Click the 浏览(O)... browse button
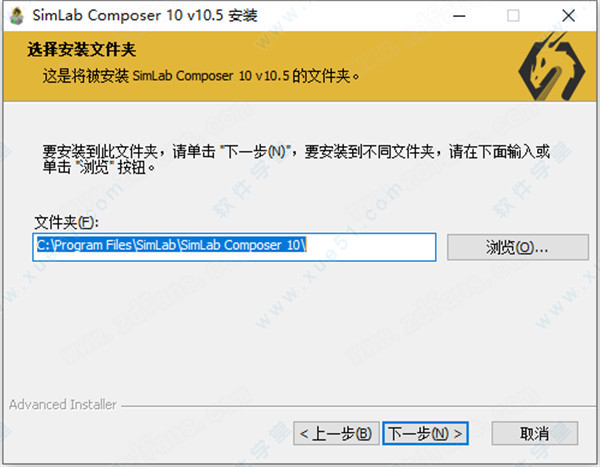Screen dimensions: 600x467 [518, 247]
